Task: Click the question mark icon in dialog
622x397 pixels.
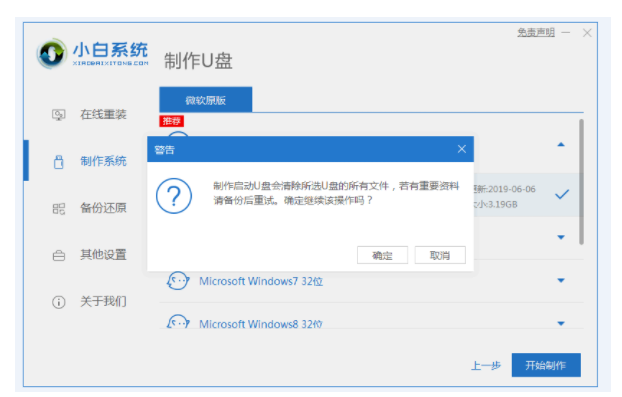Action: coord(174,196)
